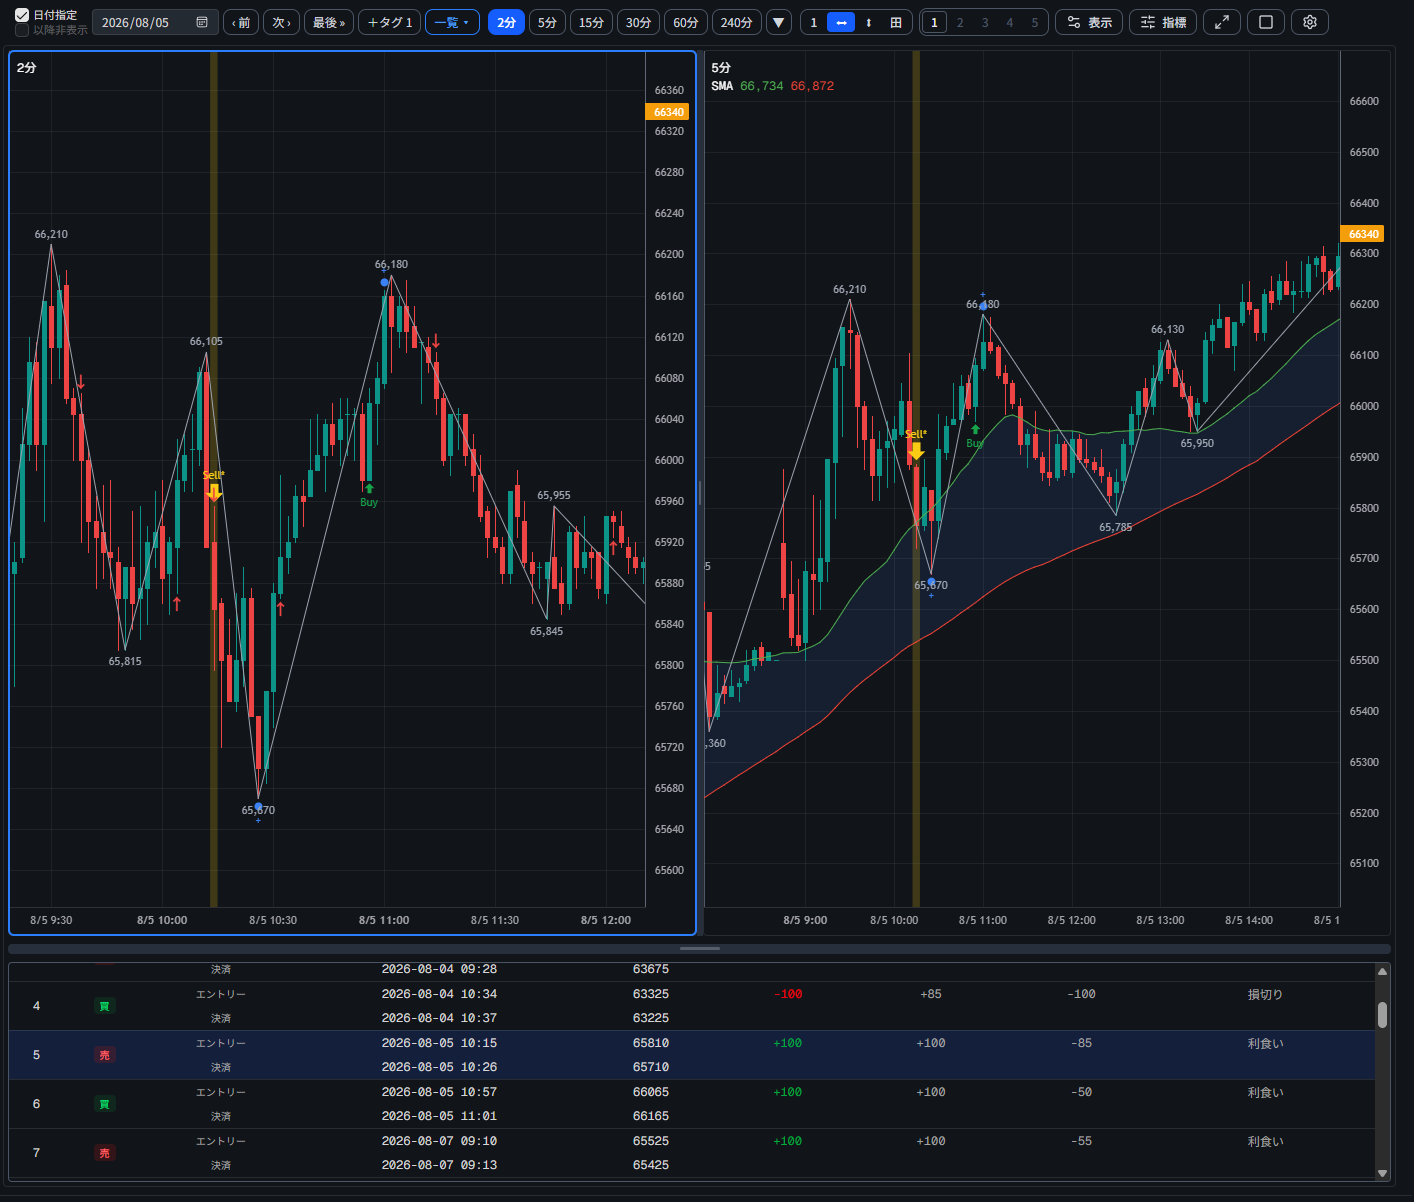Viewport: 1414px width, 1202px height.
Task: Switch to the 240分 timeframe
Action: click(736, 22)
